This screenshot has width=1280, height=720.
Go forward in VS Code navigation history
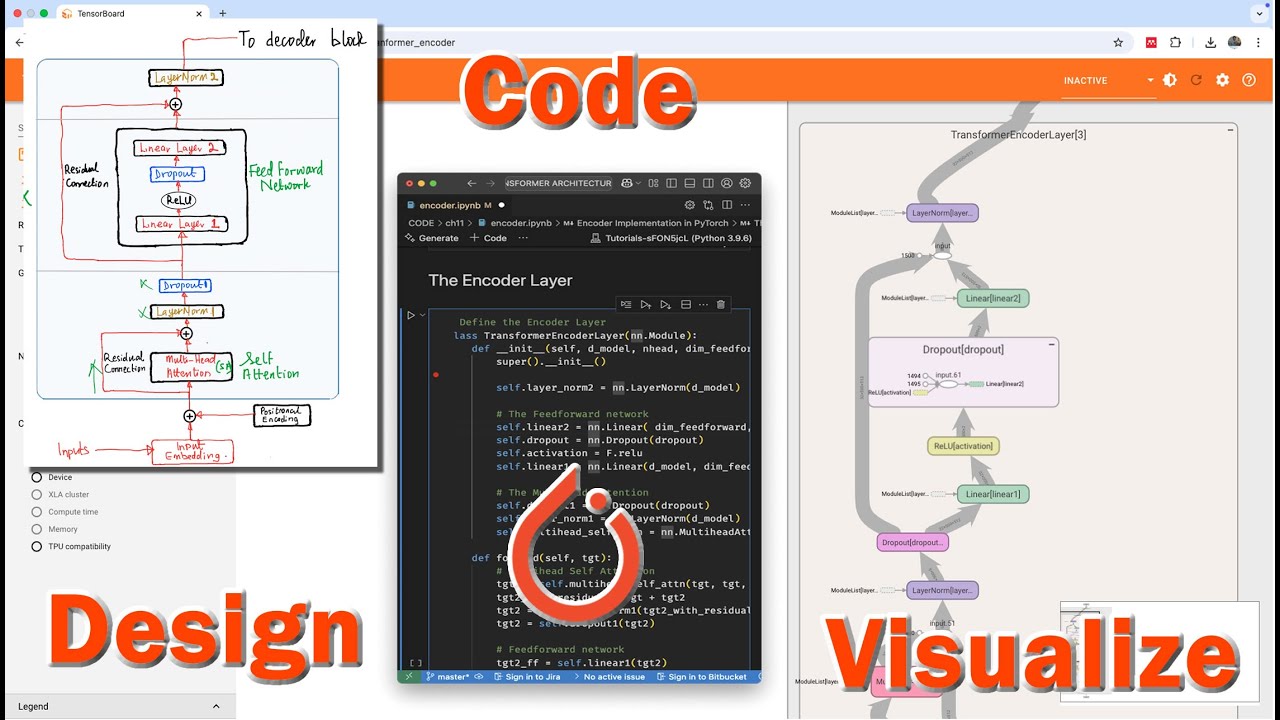pyautogui.click(x=490, y=183)
